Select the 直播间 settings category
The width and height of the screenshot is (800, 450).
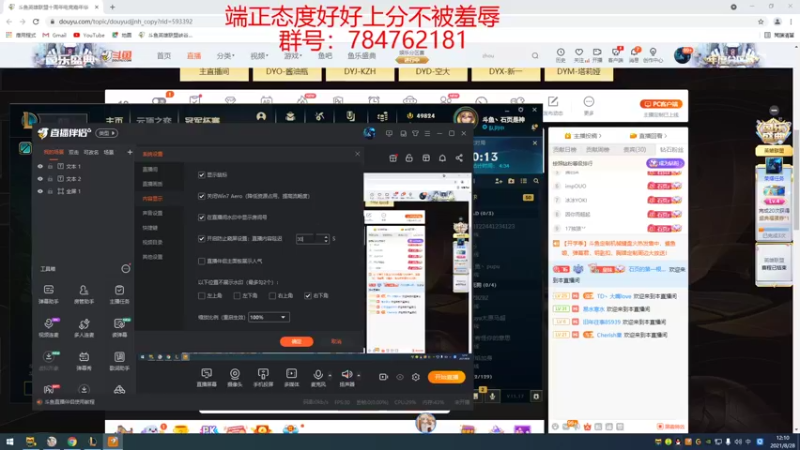150,169
